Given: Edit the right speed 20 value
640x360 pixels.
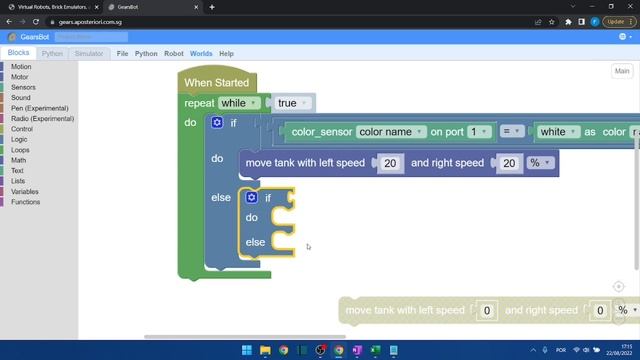Looking at the screenshot, I should (509, 163).
